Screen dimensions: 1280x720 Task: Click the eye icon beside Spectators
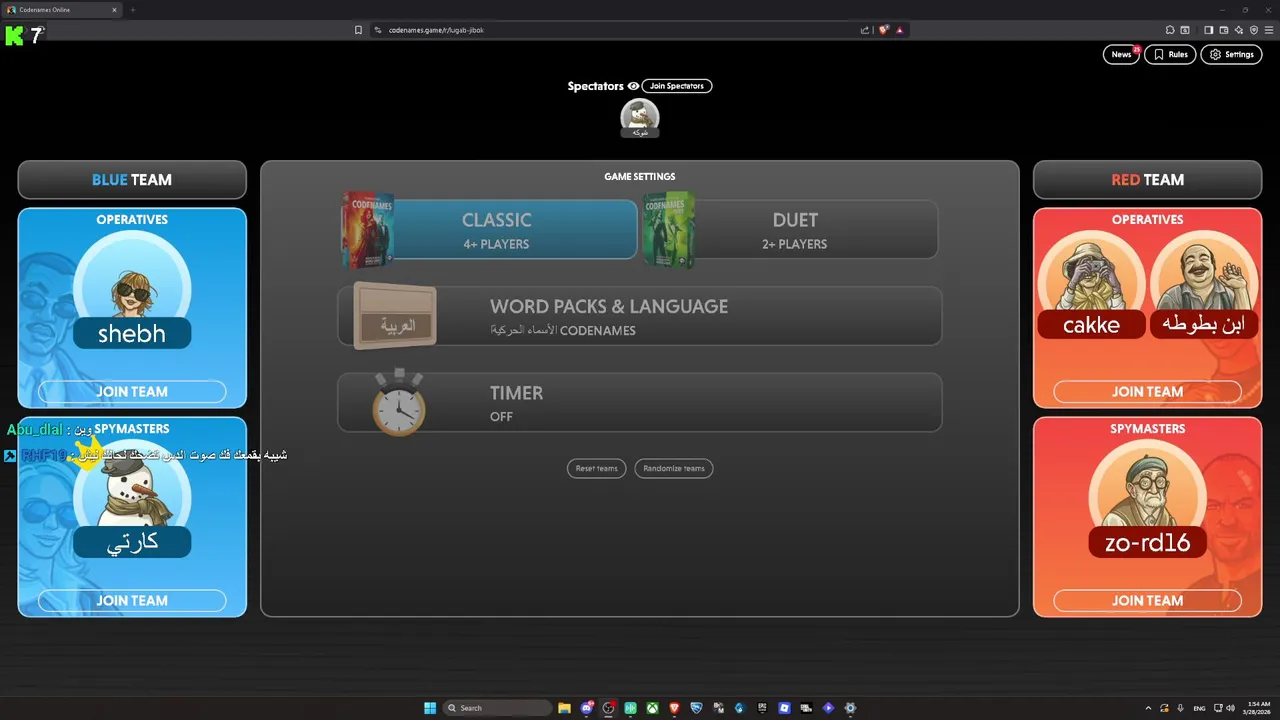point(633,86)
